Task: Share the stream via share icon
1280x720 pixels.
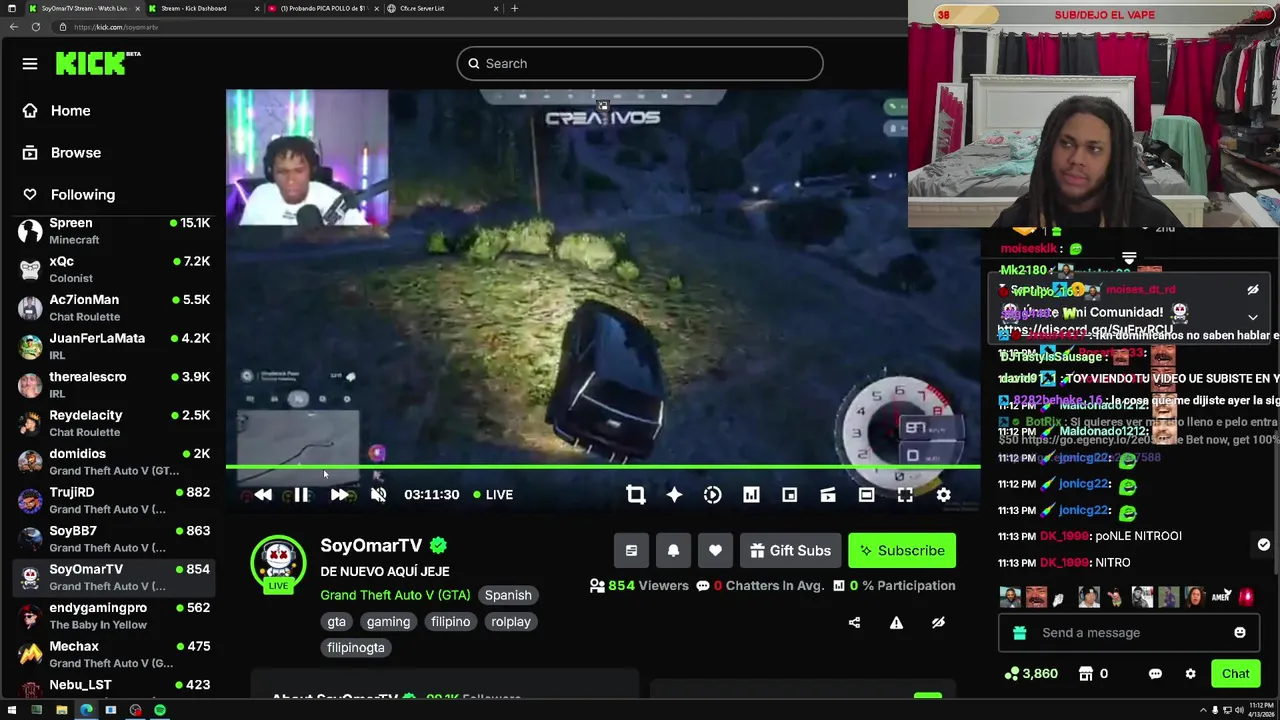Action: coord(854,622)
